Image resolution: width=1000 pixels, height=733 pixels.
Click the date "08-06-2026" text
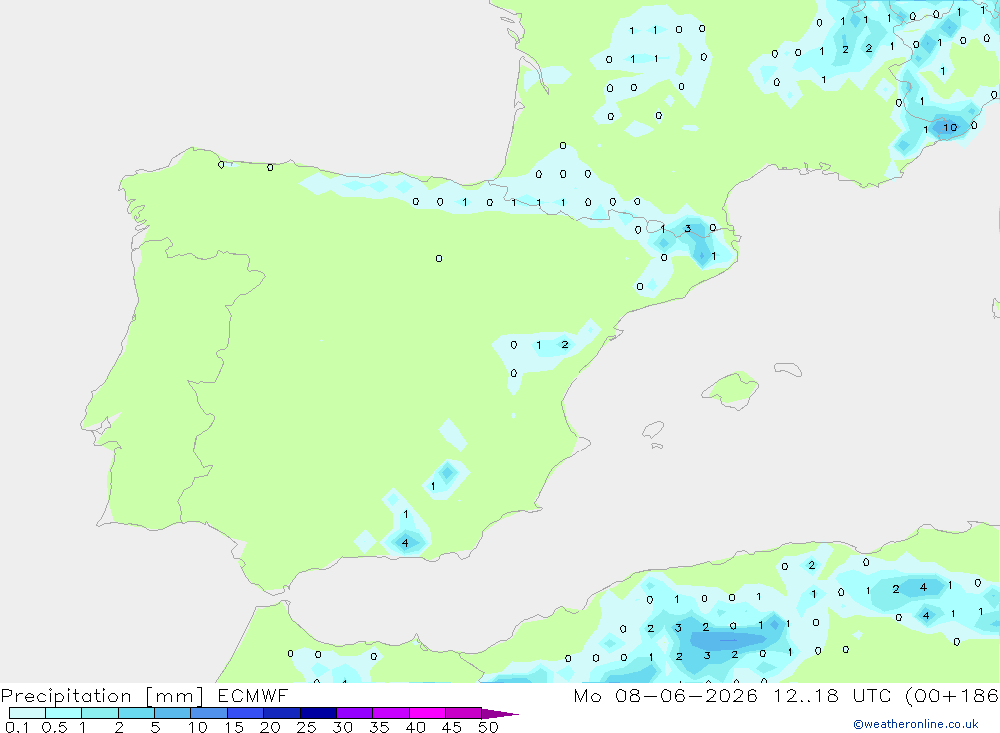tap(686, 695)
